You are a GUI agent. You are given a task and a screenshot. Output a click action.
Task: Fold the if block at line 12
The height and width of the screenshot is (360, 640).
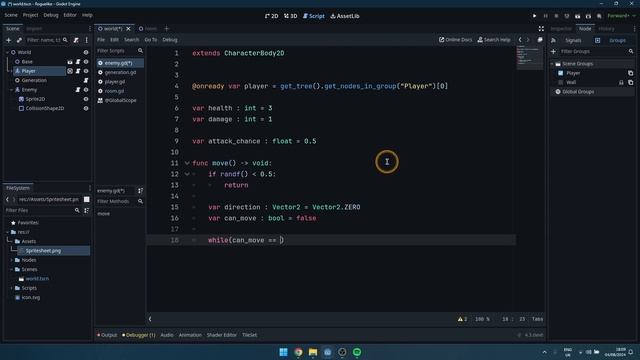pyautogui.click(x=187, y=174)
